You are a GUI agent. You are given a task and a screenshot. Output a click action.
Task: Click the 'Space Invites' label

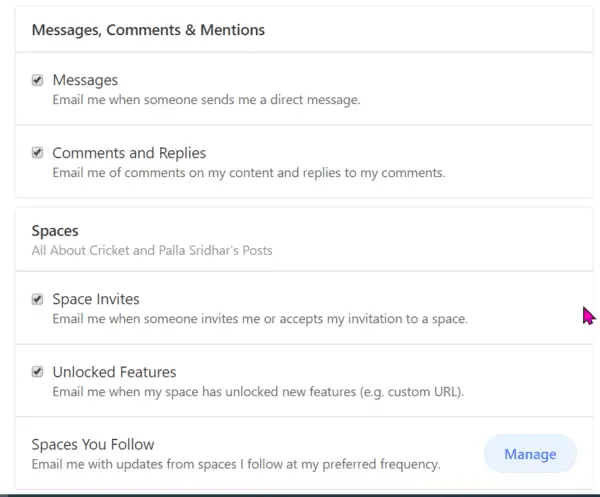tap(96, 299)
